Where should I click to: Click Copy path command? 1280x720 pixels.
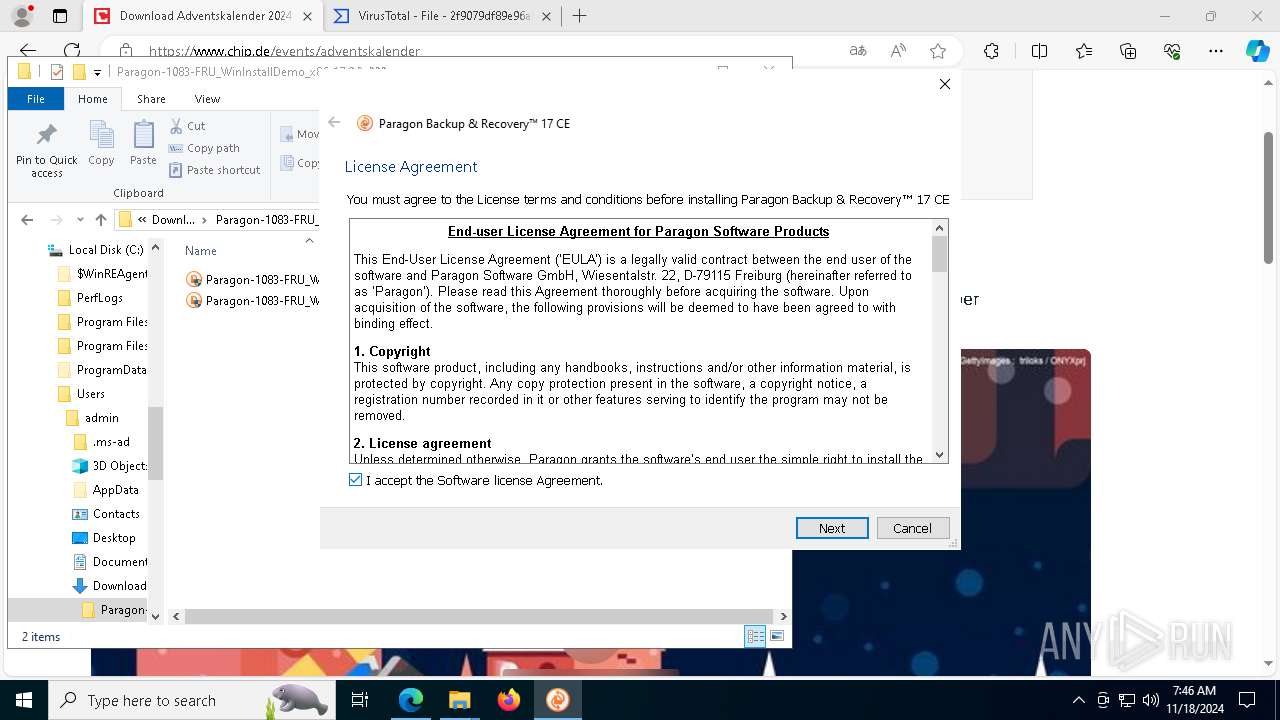coord(204,148)
